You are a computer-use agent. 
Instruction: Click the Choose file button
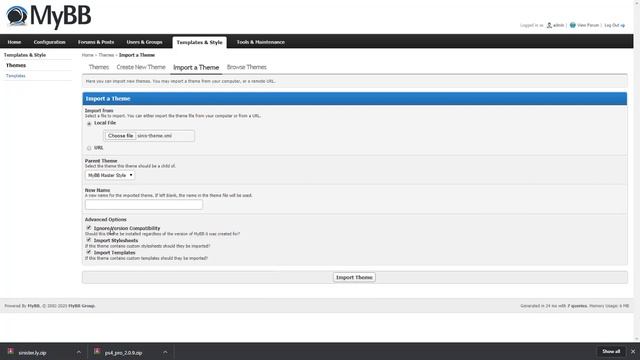coord(120,136)
